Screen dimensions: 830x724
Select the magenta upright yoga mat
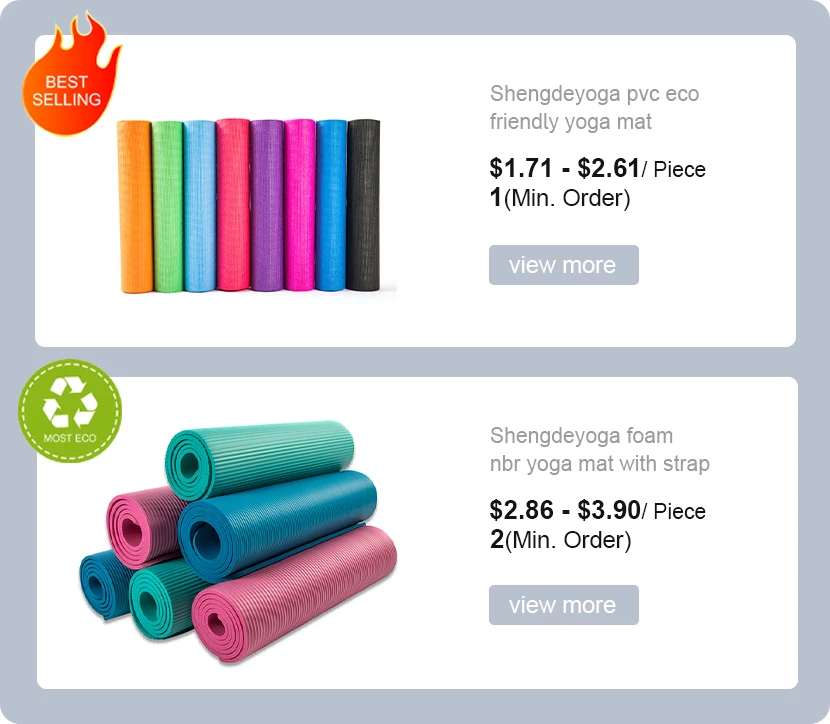pyautogui.click(x=299, y=206)
